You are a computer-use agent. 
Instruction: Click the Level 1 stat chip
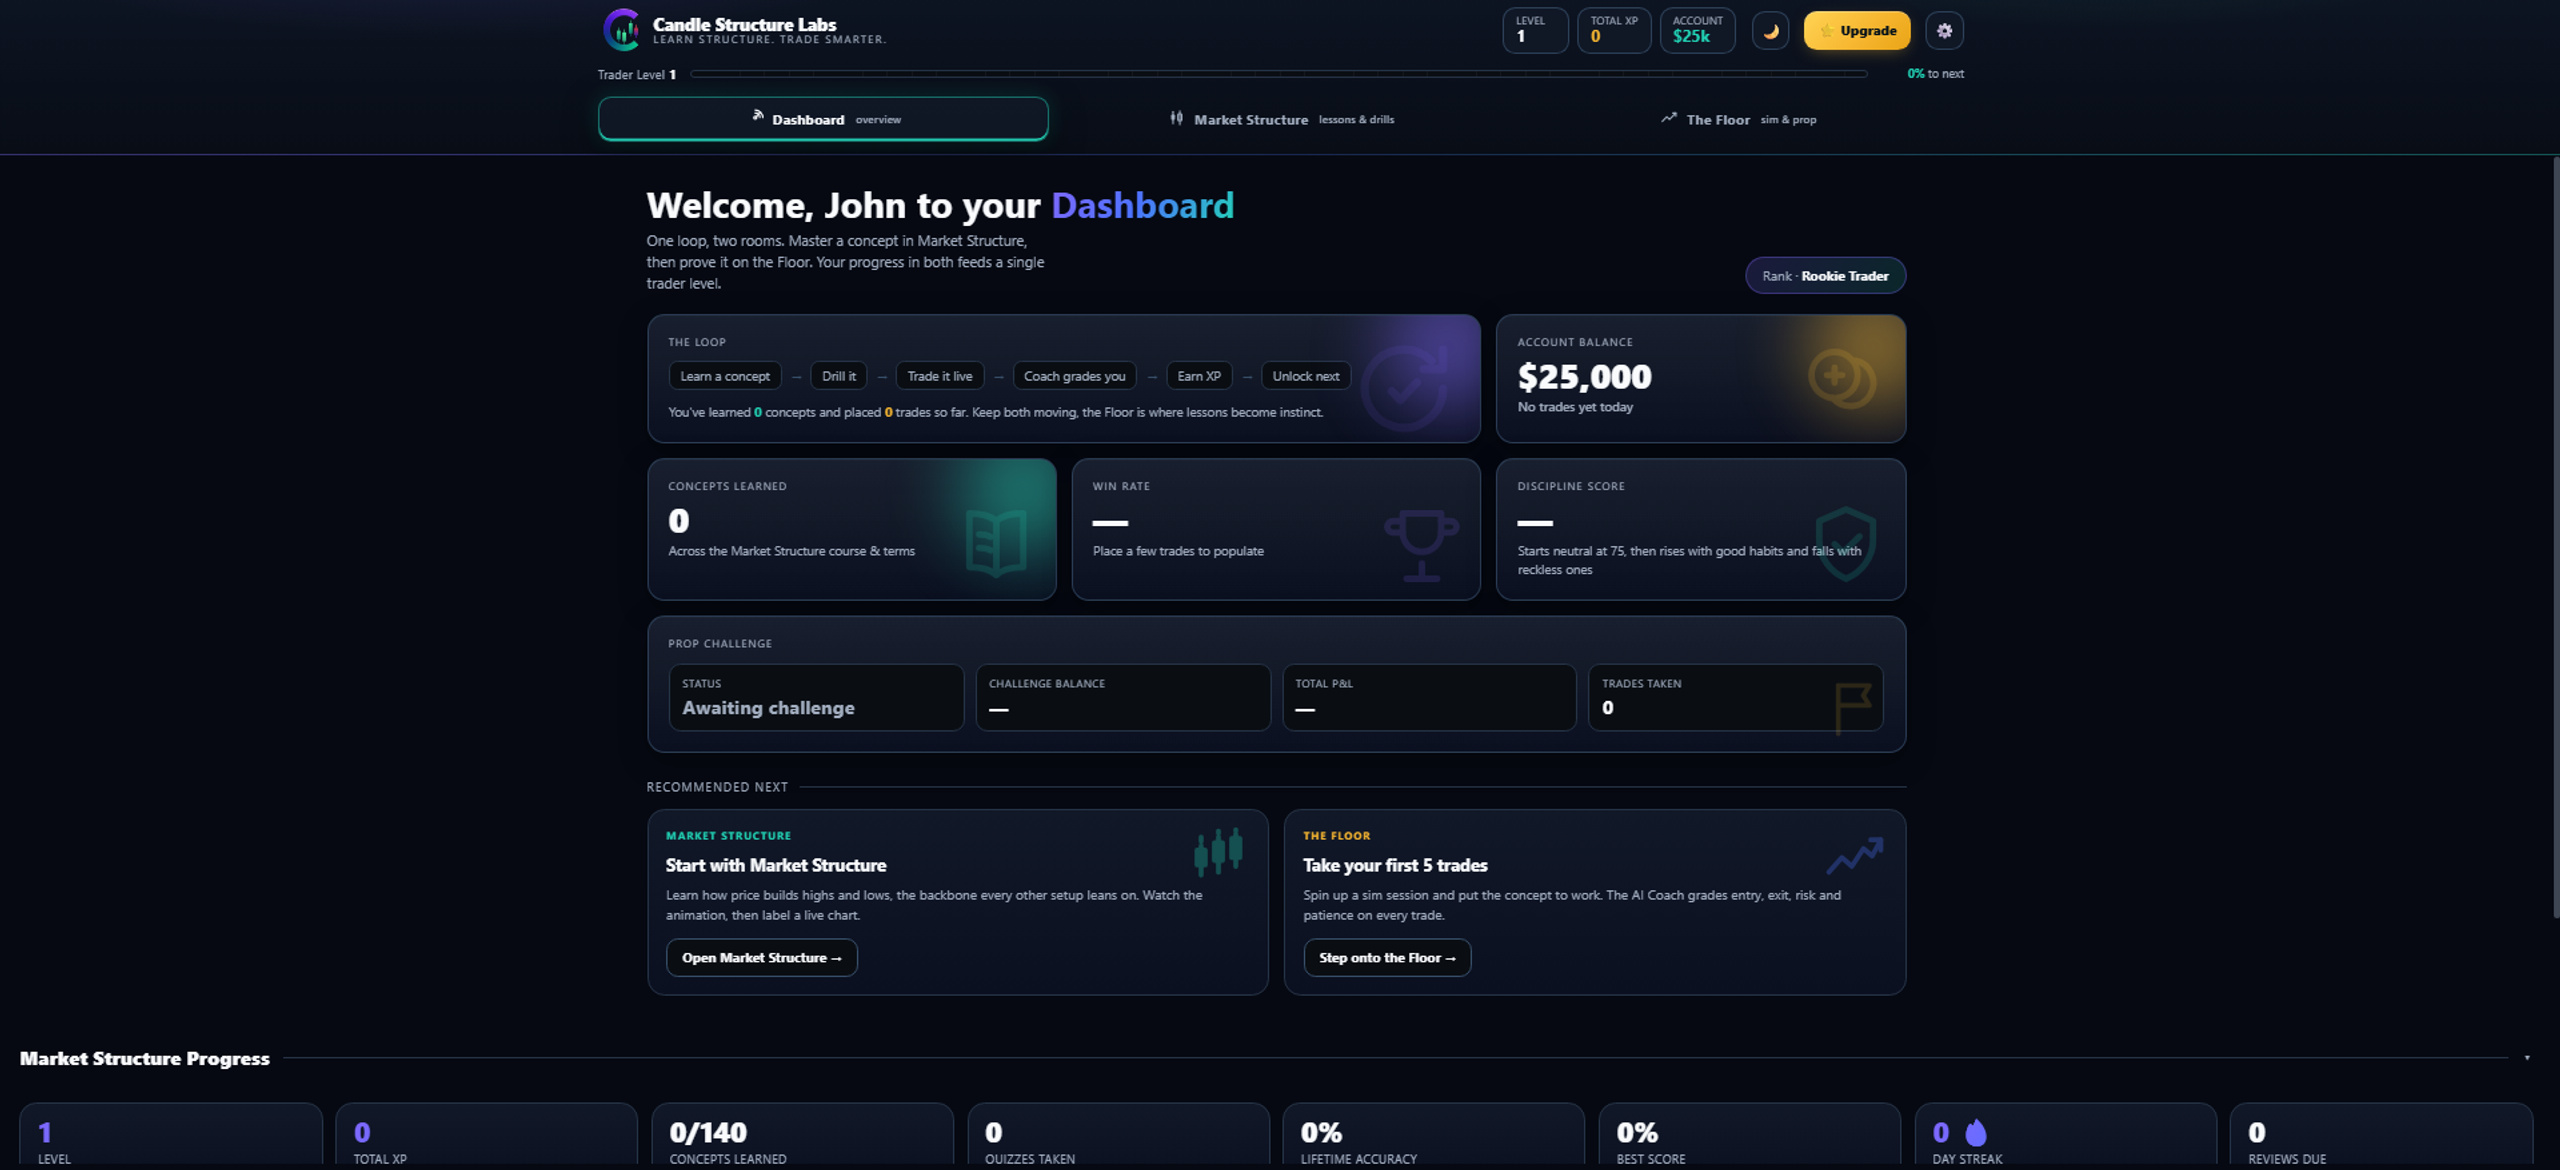tap(1535, 30)
